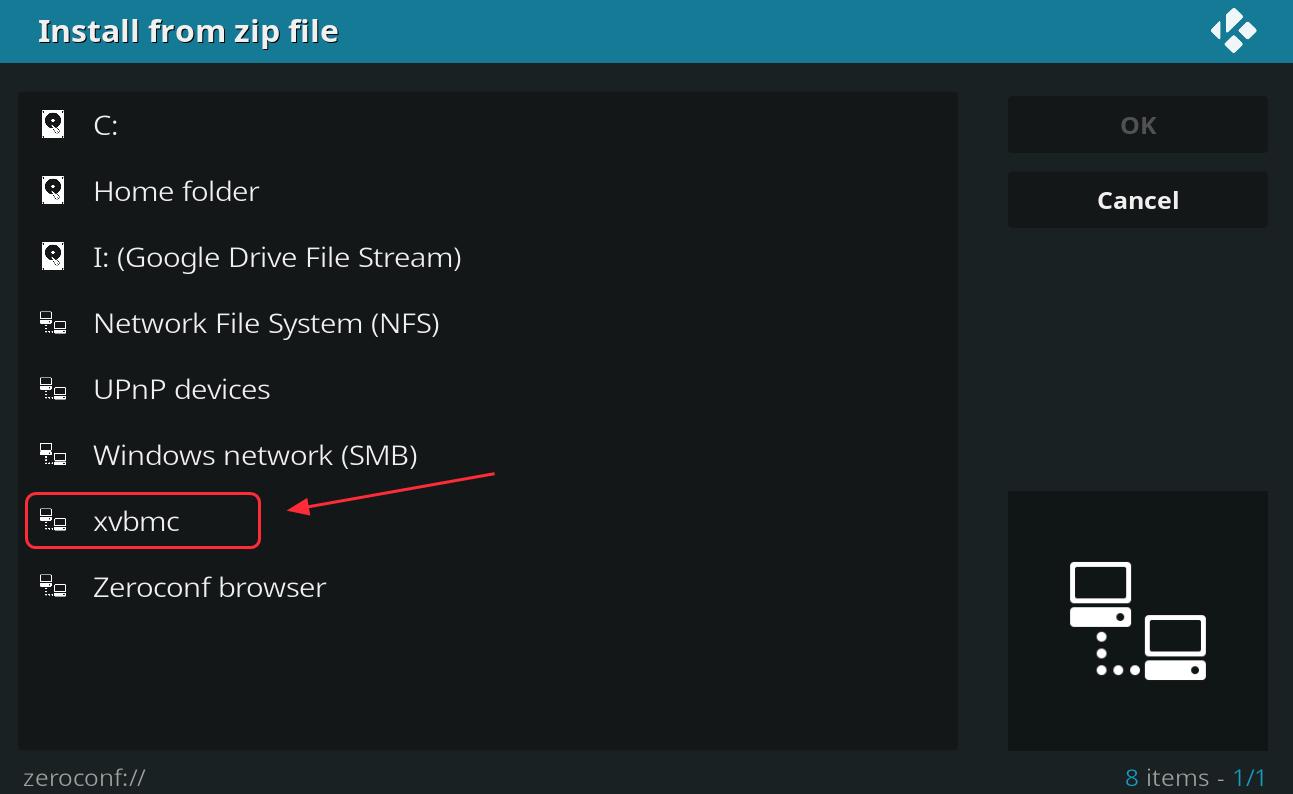Click the Kodi logo icon
Image resolution: width=1293 pixels, height=794 pixels.
coord(1233,30)
